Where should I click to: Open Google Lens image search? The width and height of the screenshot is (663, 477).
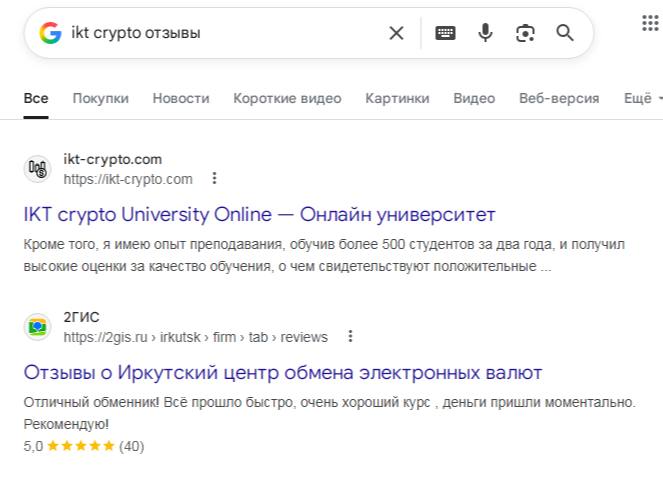525,33
